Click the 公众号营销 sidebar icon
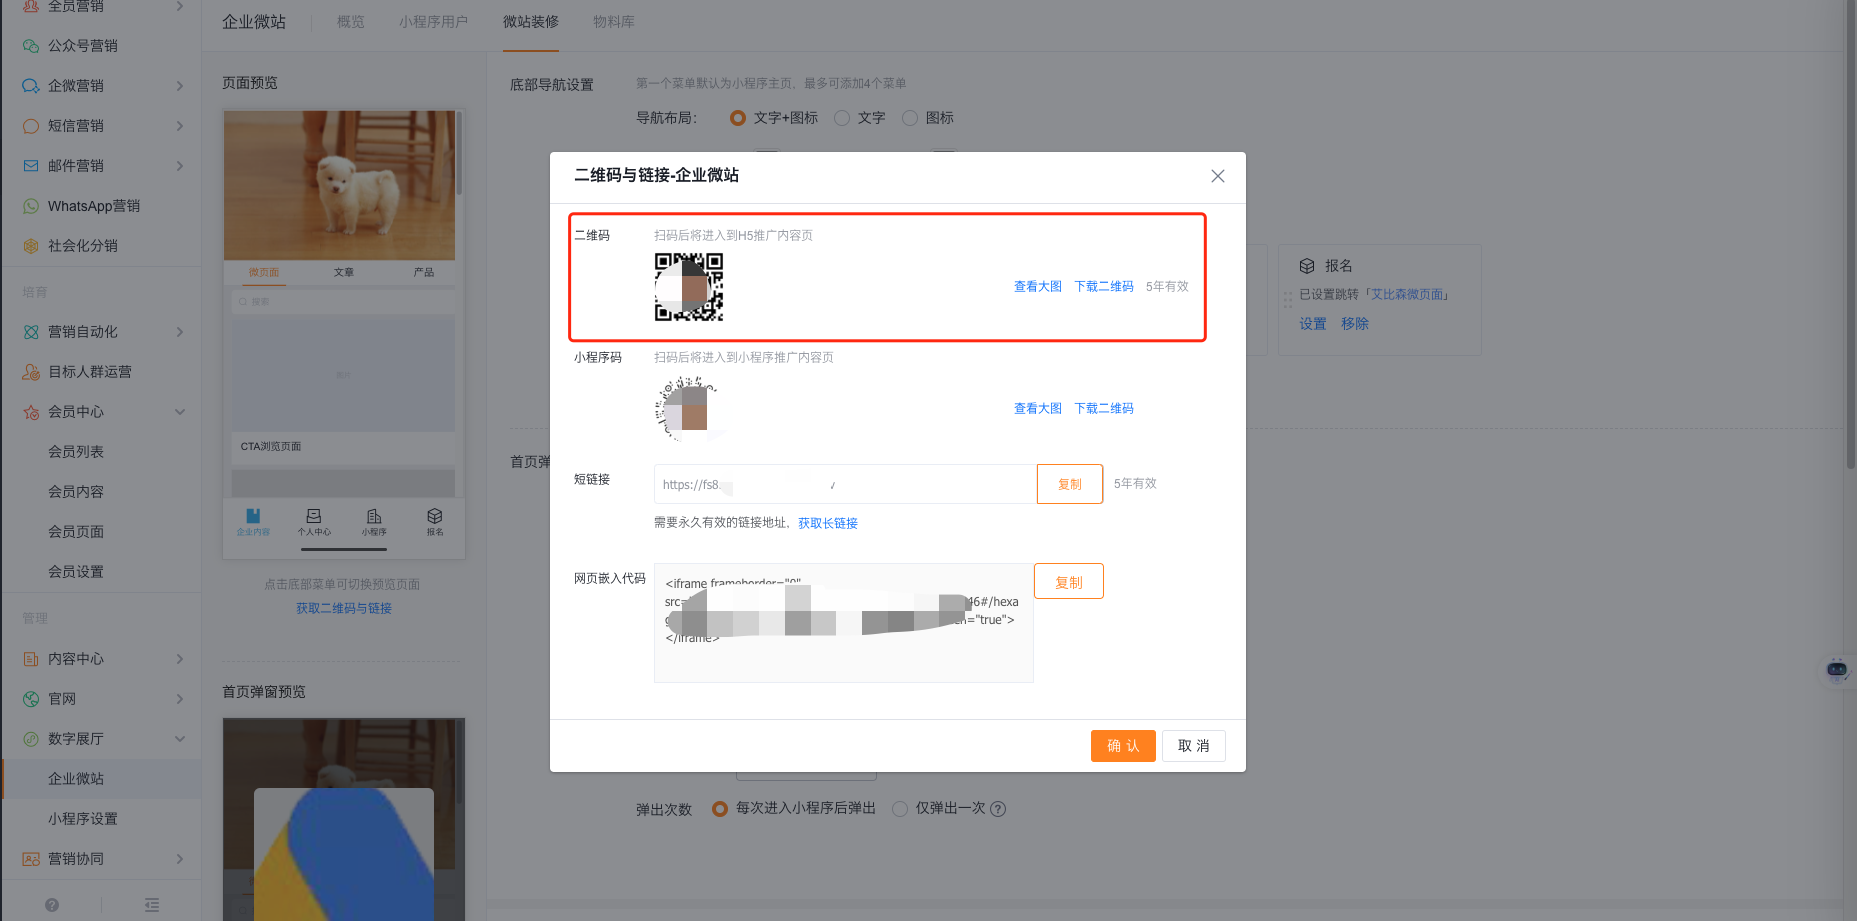Screen dimensions: 1857x921 coord(31,46)
